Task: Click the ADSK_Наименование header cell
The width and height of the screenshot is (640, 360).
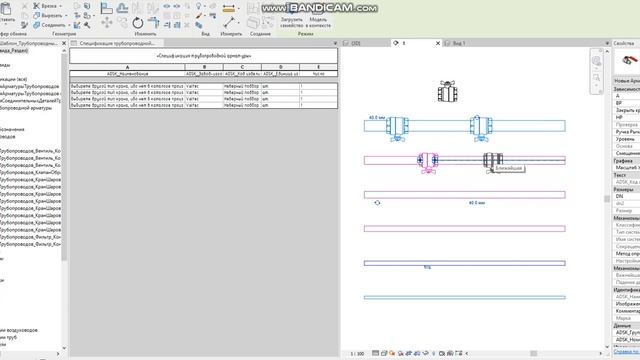Action: click(127, 74)
